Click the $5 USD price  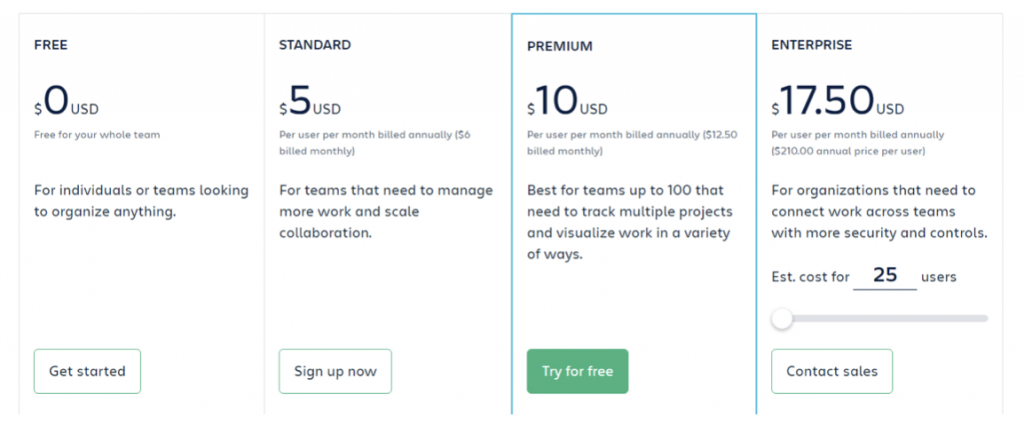click(x=310, y=102)
